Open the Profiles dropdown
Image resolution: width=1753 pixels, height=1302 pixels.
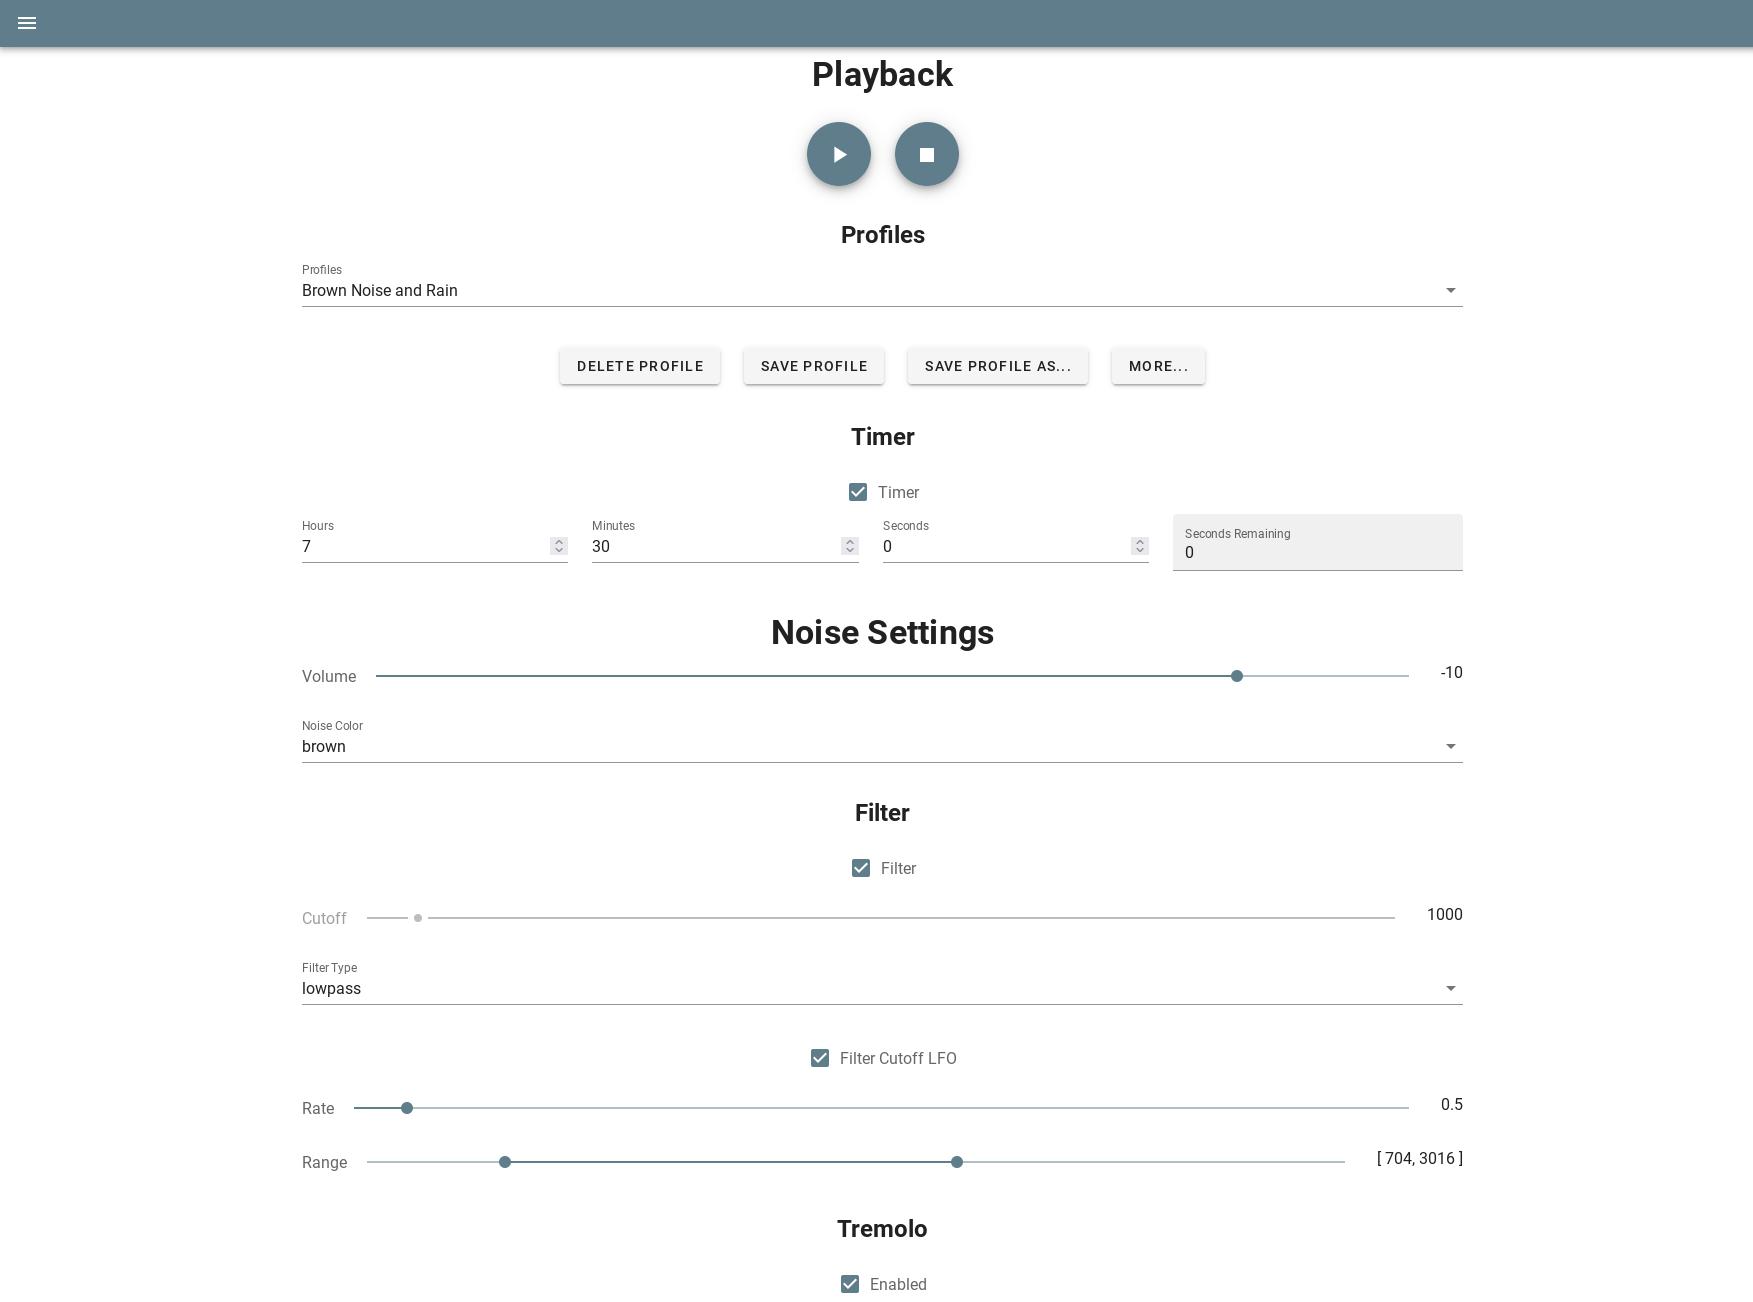pos(881,291)
